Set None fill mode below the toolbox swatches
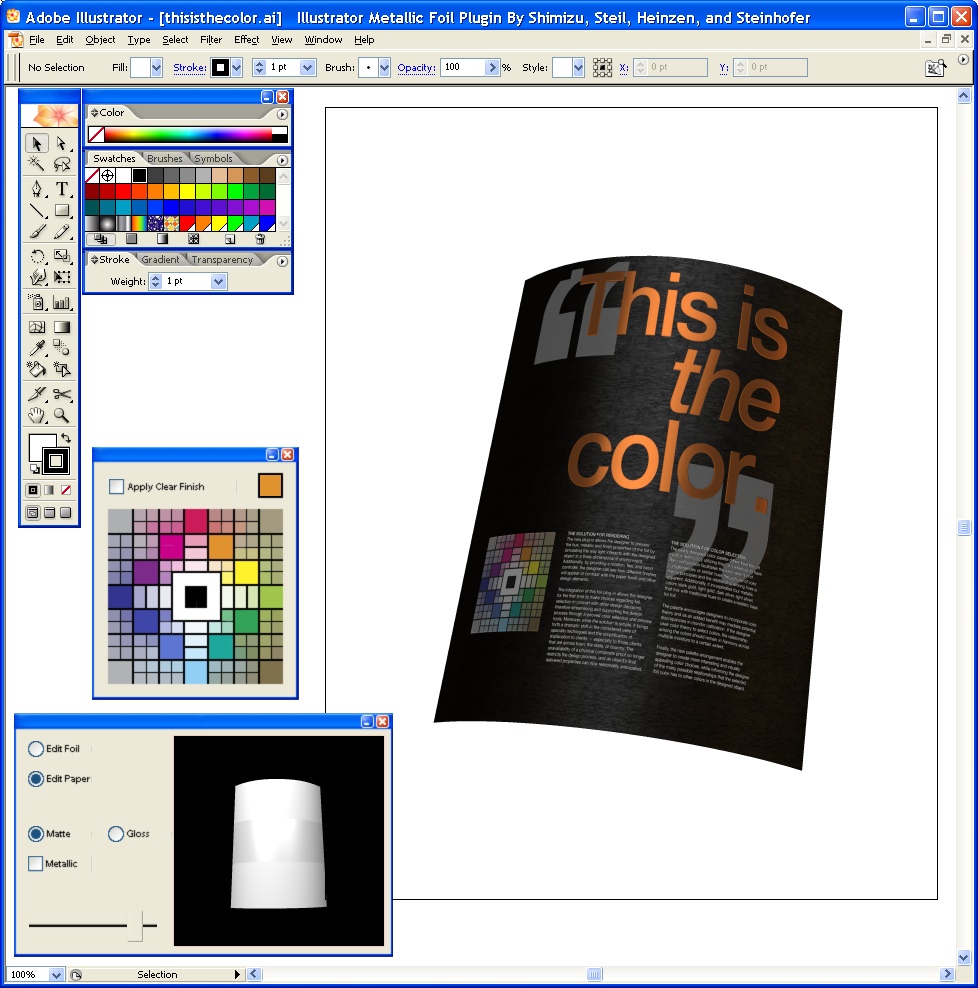978x988 pixels. click(66, 490)
